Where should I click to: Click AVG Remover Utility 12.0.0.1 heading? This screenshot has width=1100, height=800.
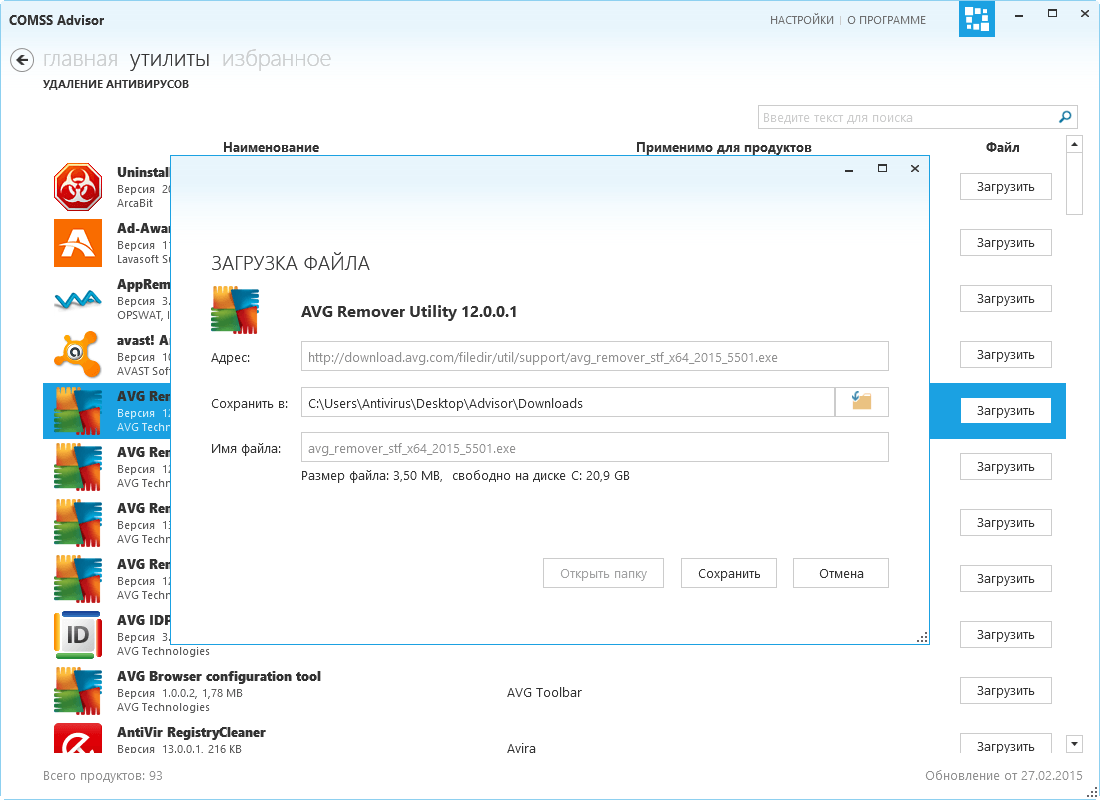(409, 312)
